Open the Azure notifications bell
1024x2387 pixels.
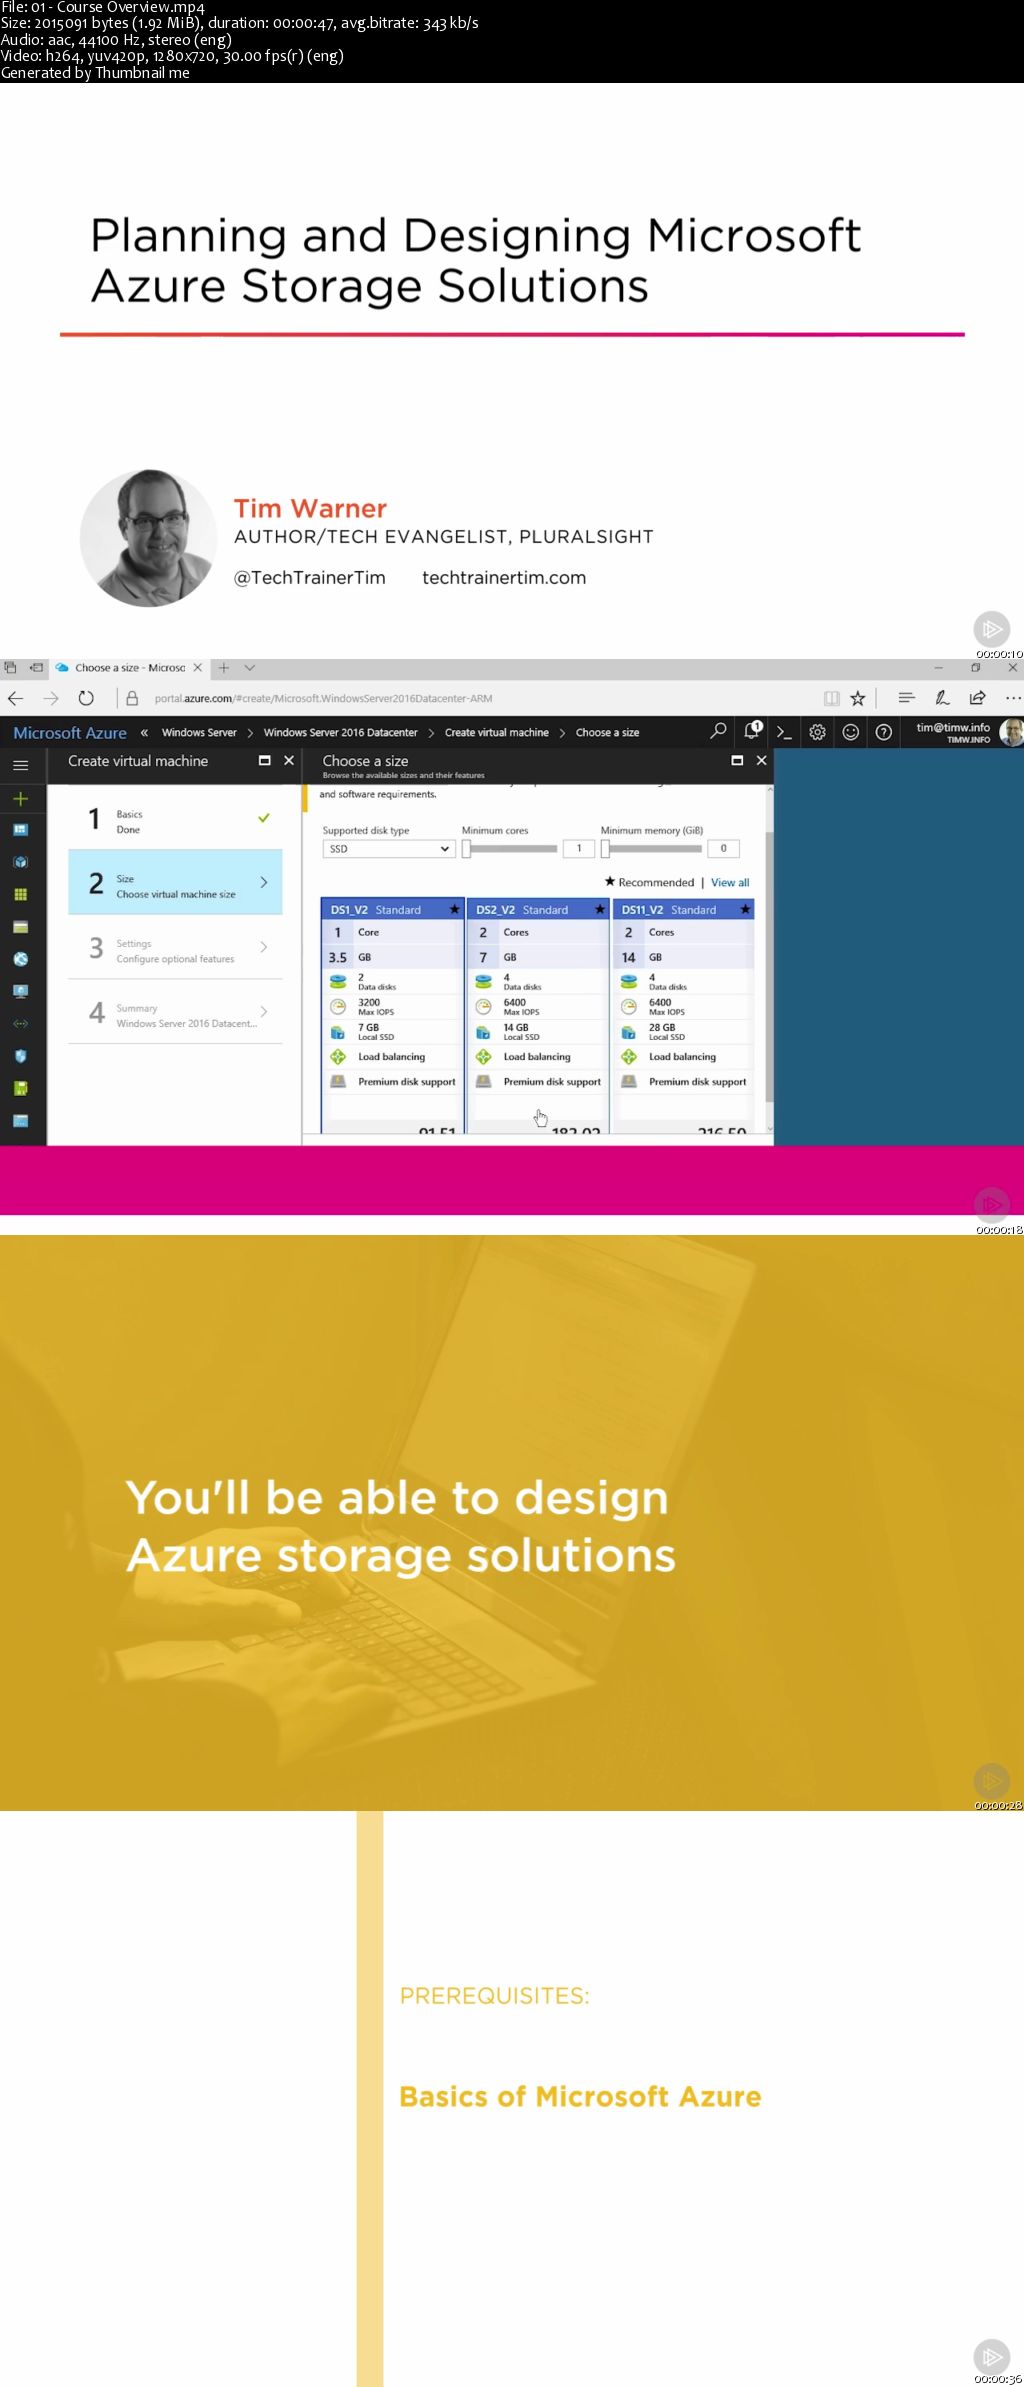(x=752, y=731)
